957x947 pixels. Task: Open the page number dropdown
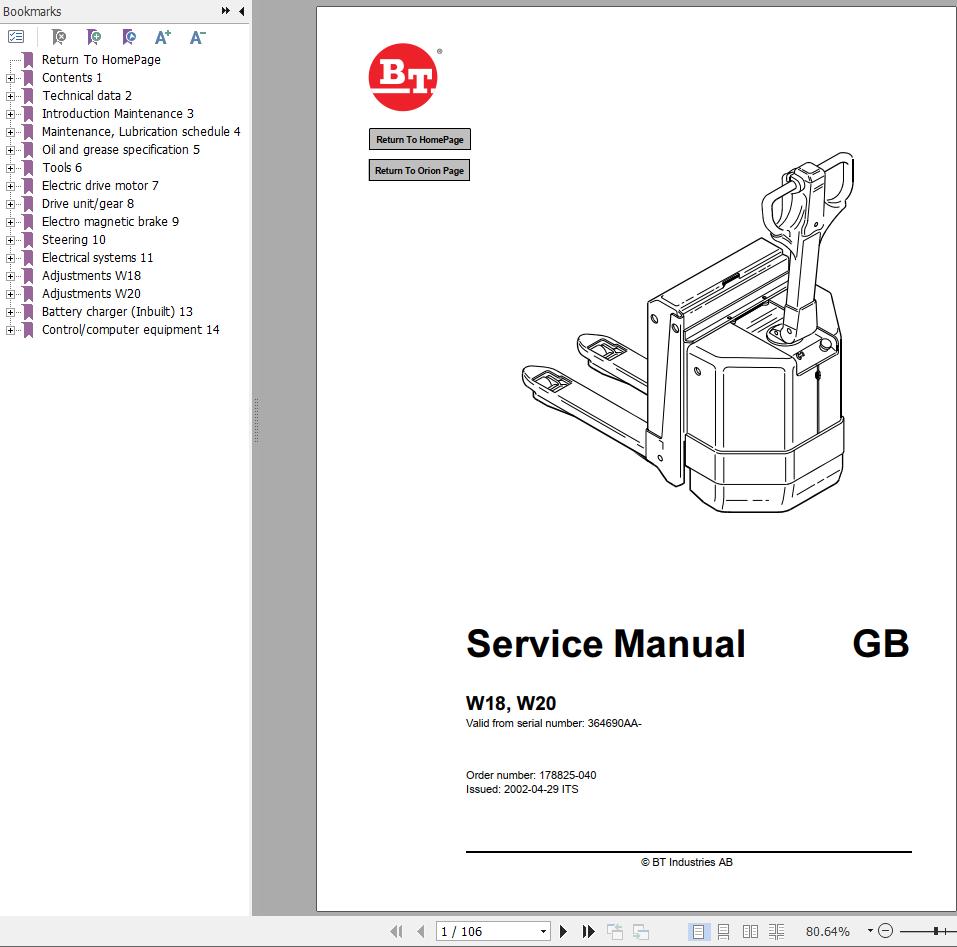click(x=543, y=930)
